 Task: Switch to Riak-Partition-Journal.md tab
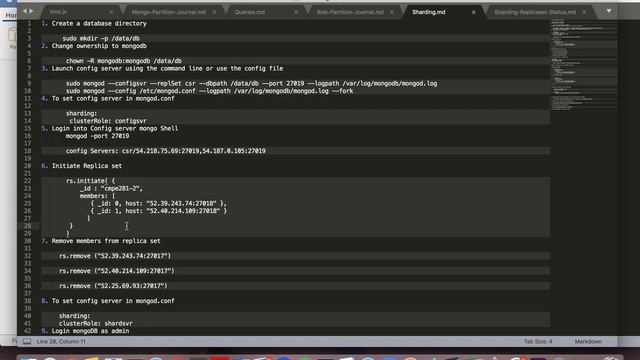[350, 12]
